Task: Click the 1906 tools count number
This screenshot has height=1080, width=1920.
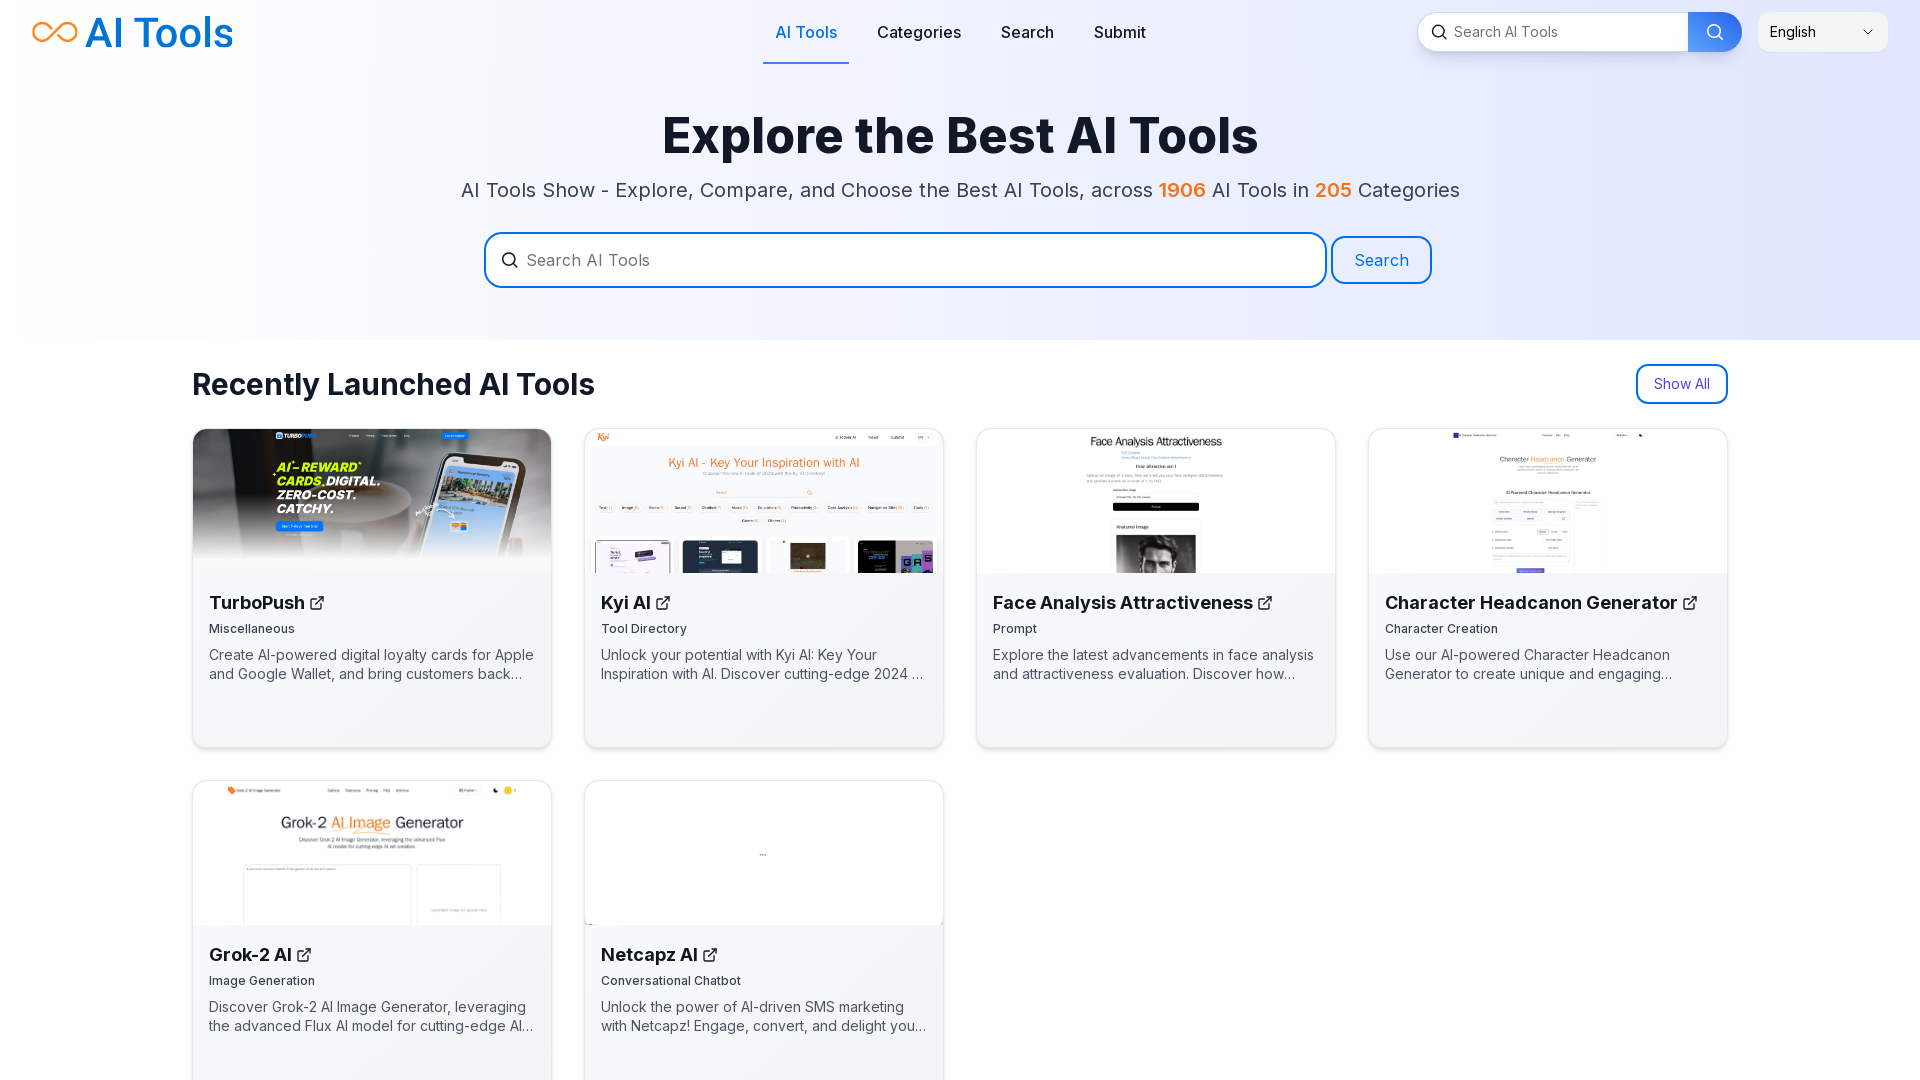Action: pyautogui.click(x=1182, y=190)
